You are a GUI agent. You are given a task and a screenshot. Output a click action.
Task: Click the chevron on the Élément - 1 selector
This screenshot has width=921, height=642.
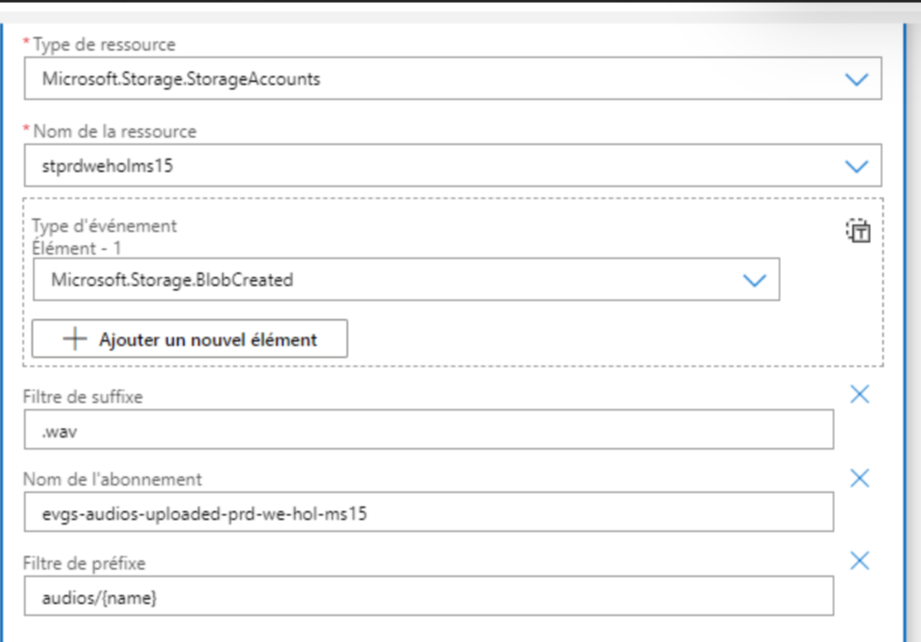coord(753,279)
